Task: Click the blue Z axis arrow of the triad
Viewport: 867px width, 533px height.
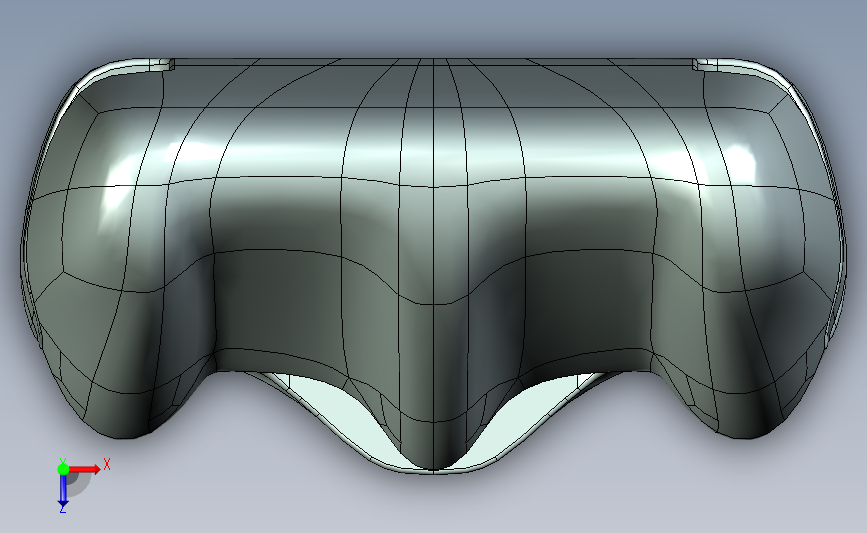Action: 63,490
